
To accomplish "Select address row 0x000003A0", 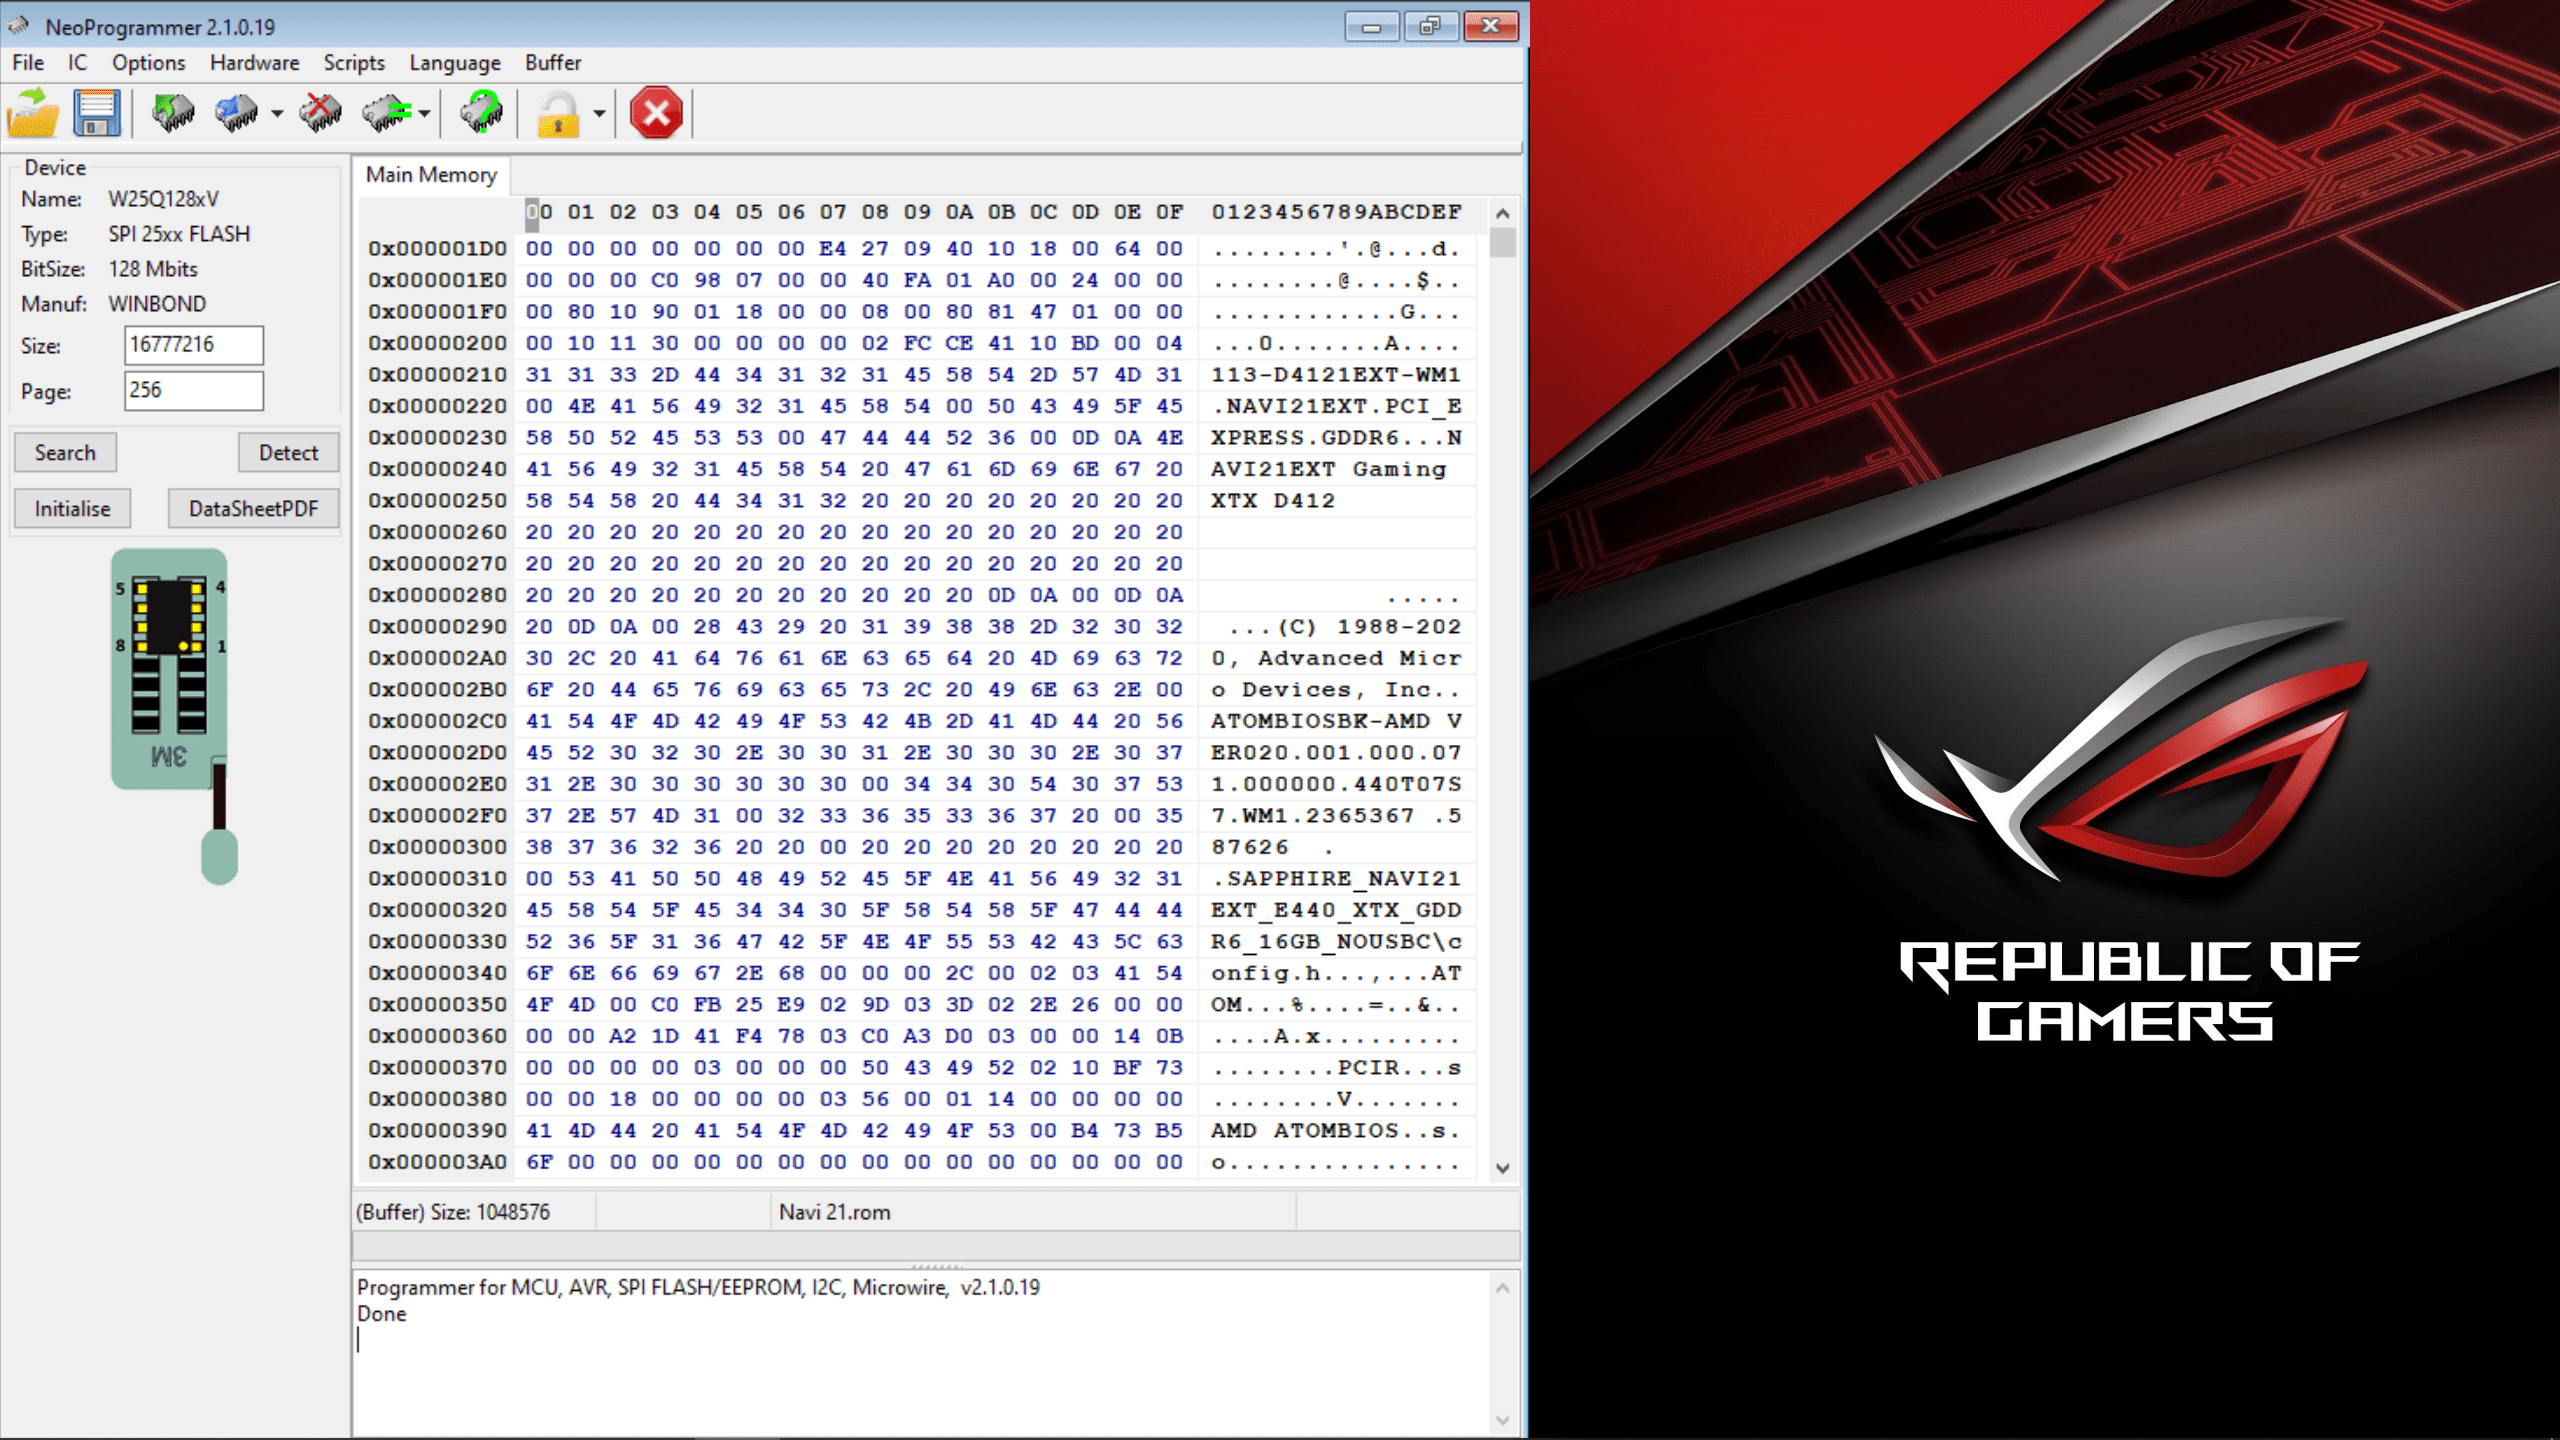I will [437, 1162].
